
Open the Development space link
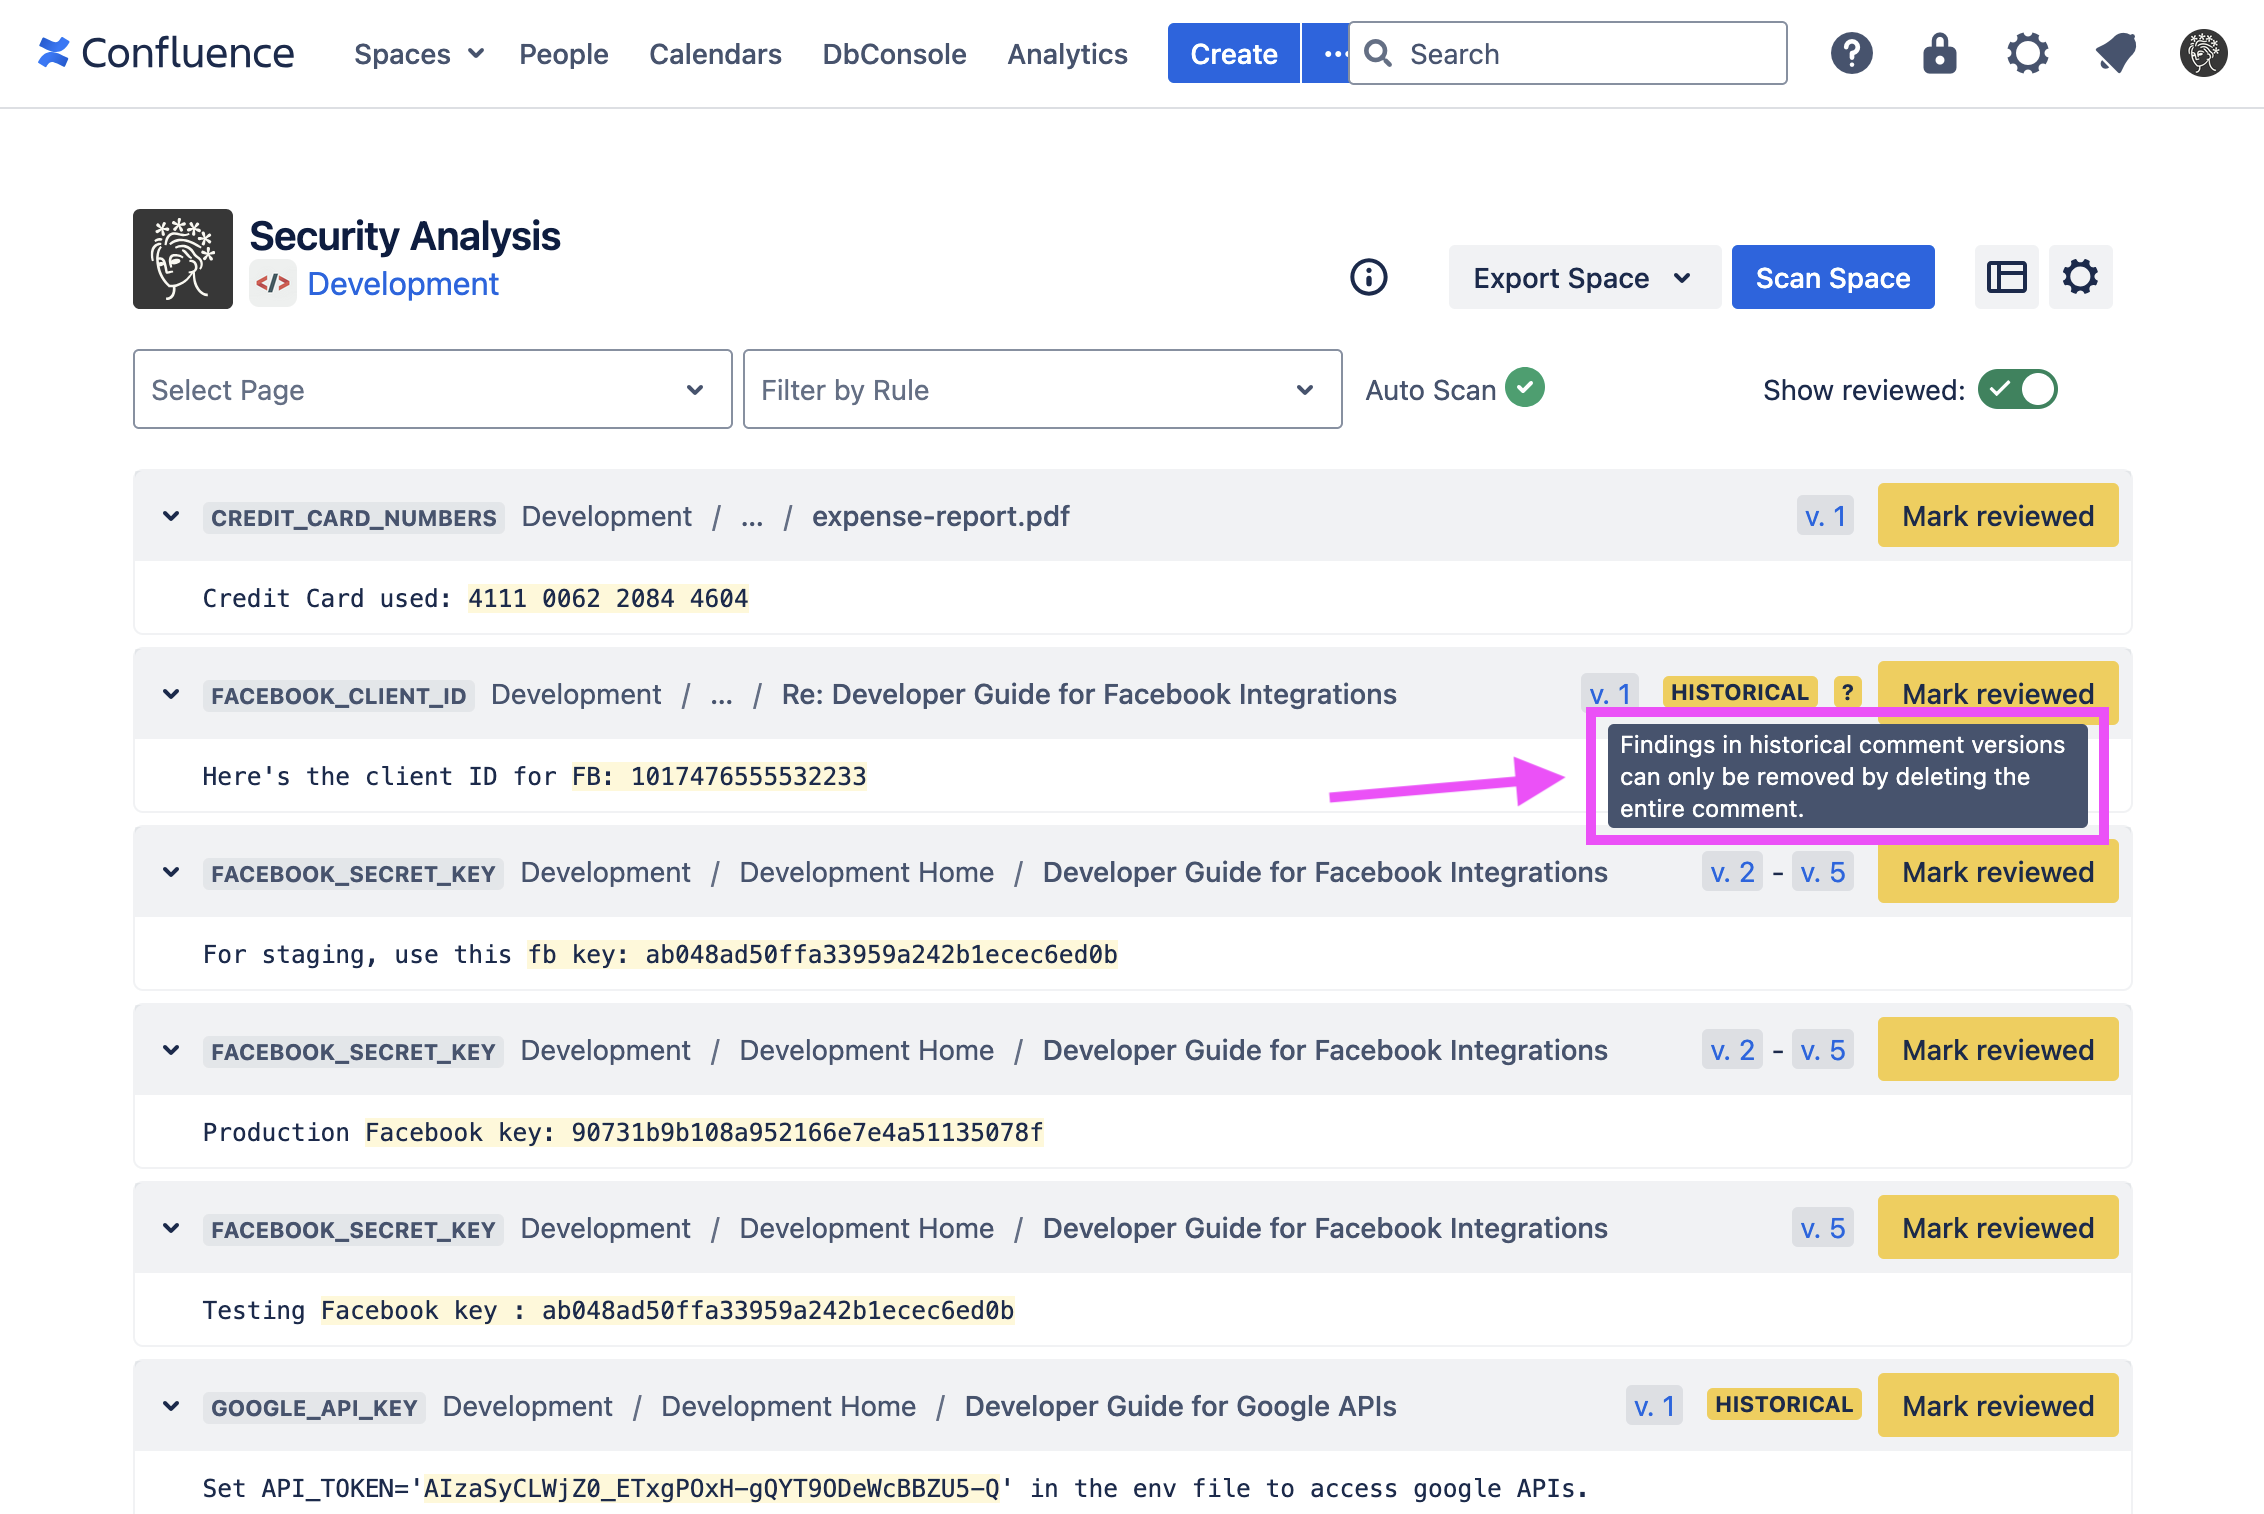point(402,284)
